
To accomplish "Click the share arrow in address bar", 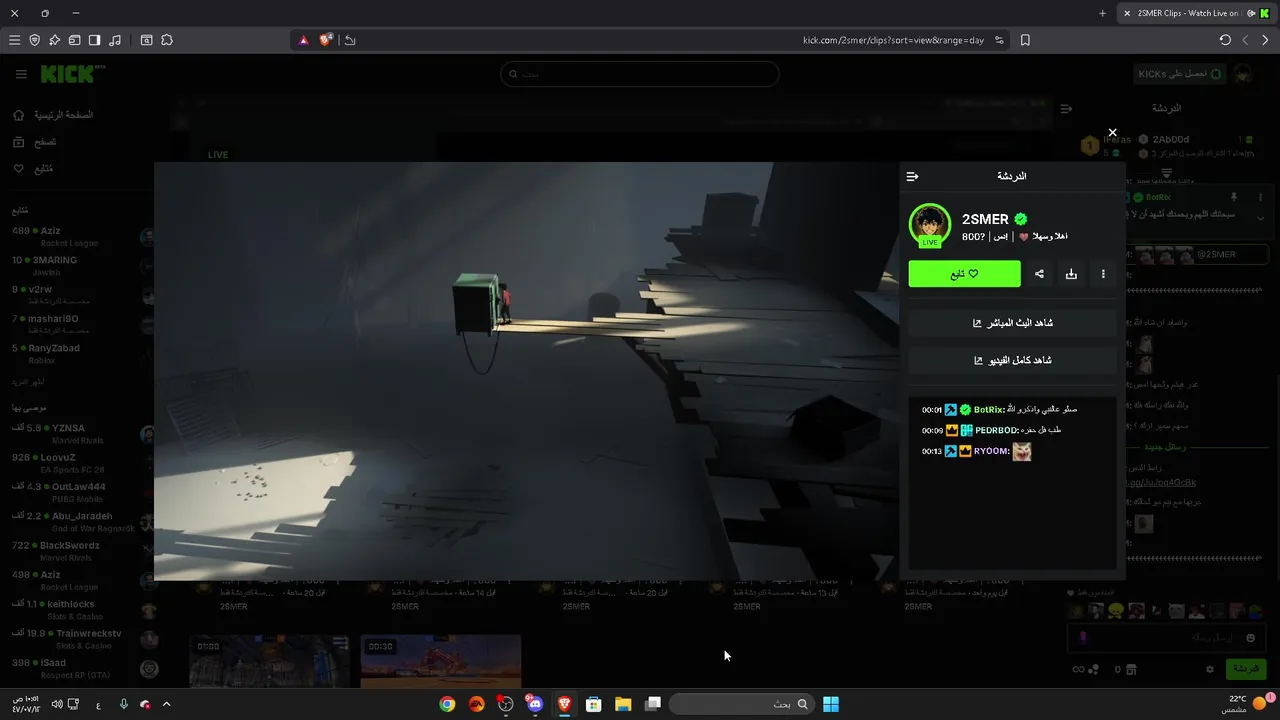I will (350, 40).
